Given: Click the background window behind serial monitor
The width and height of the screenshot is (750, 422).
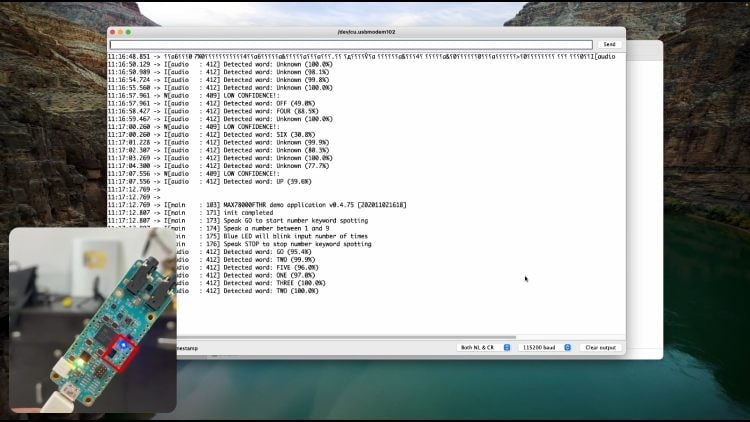Looking at the screenshot, I should 644,200.
